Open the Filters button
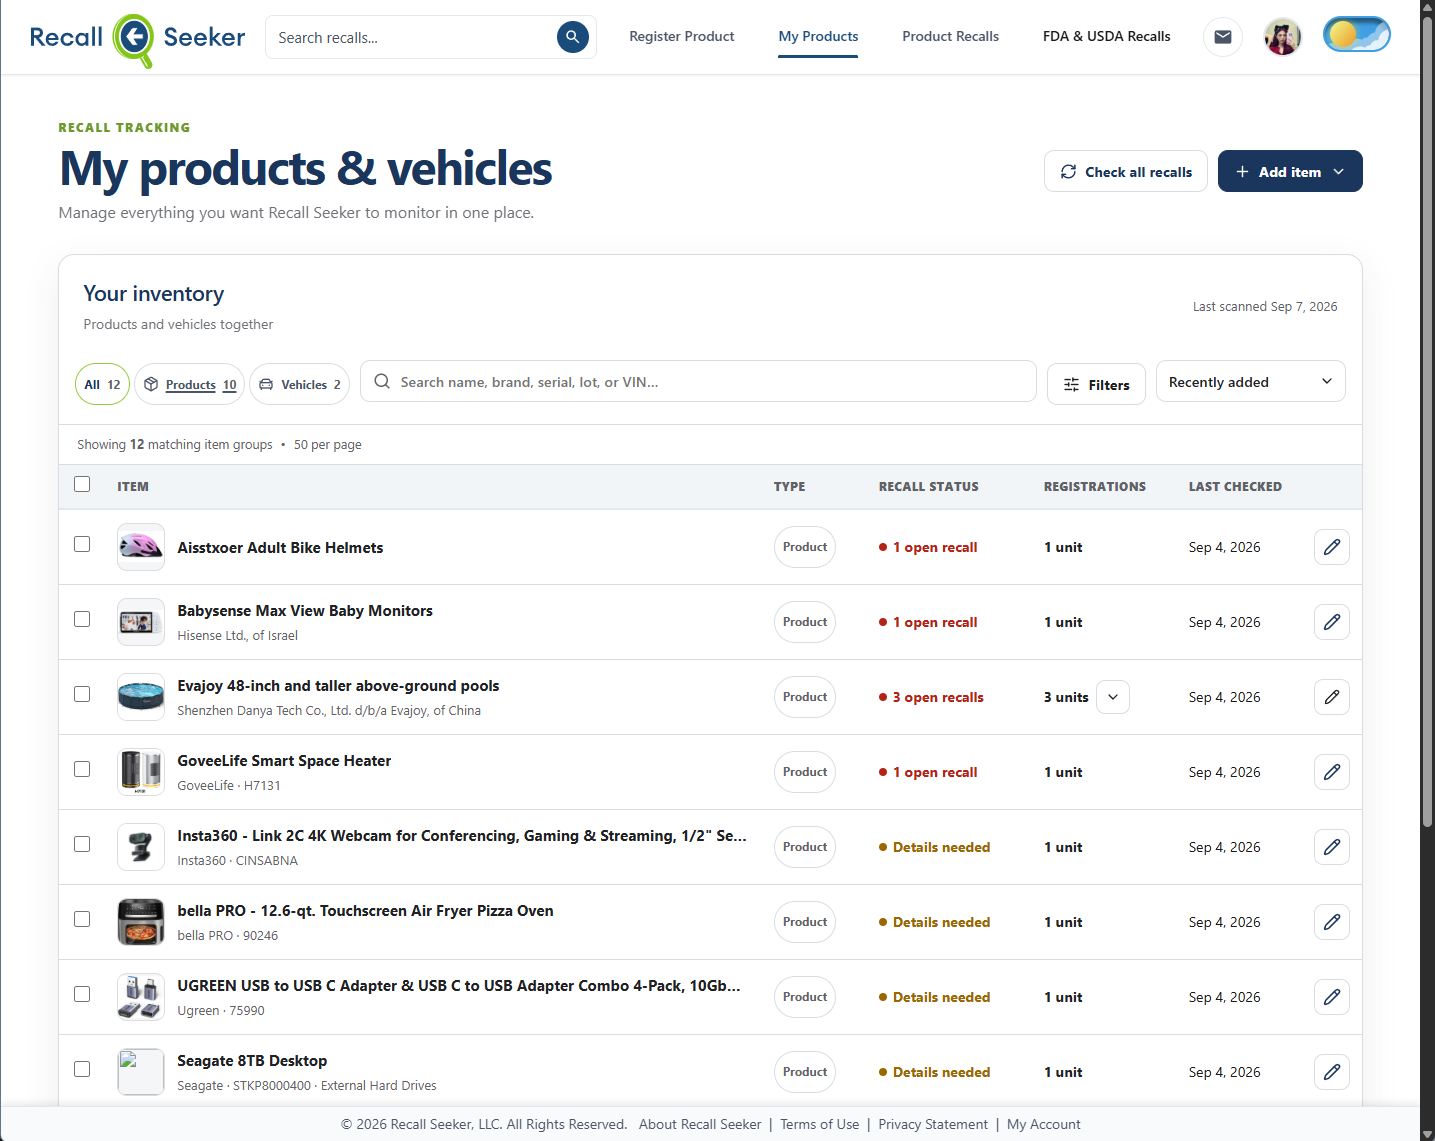The height and width of the screenshot is (1141, 1435). [x=1096, y=384]
